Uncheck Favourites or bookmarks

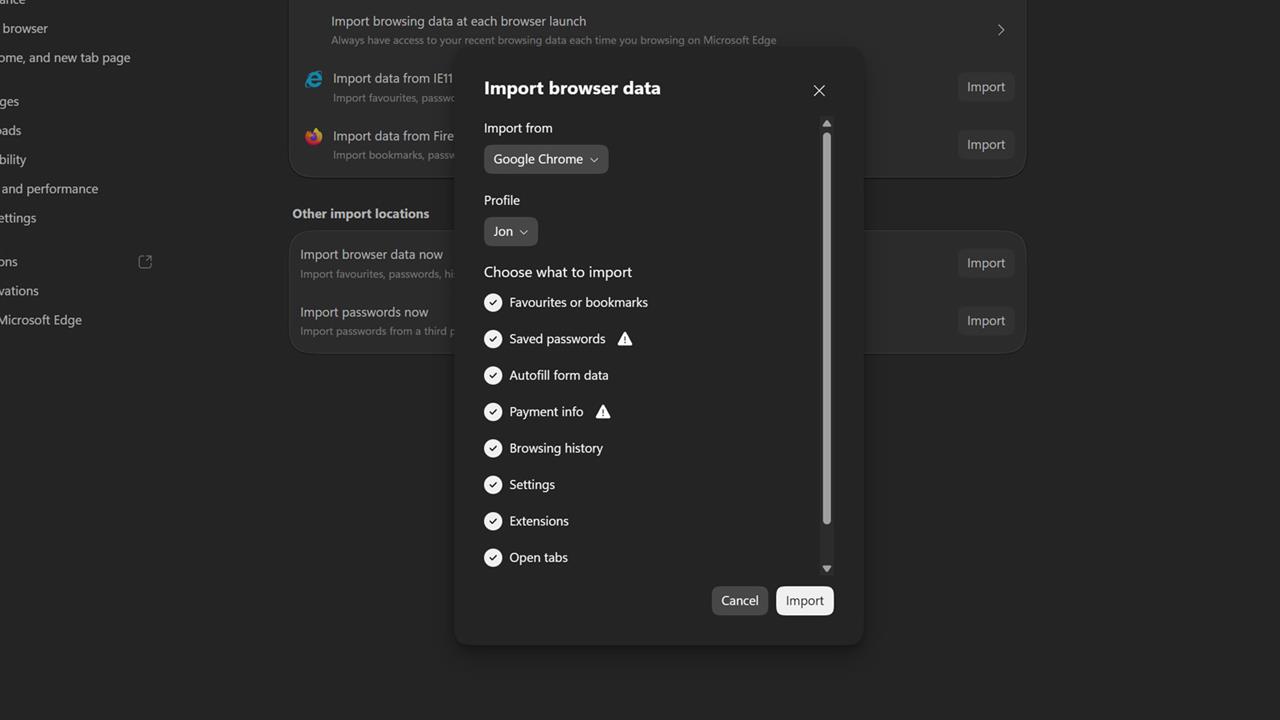click(x=493, y=302)
